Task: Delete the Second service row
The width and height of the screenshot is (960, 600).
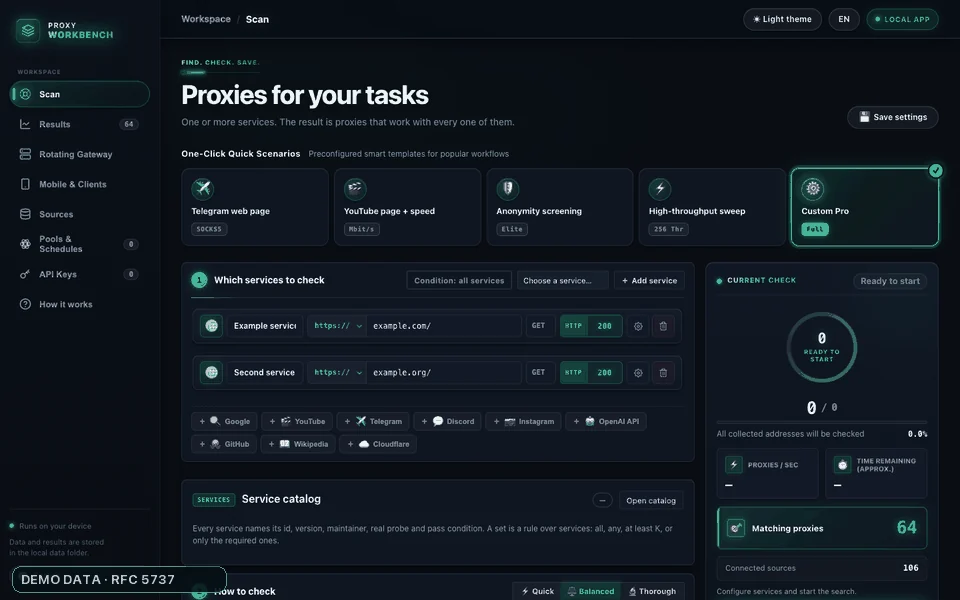Action: 663,373
